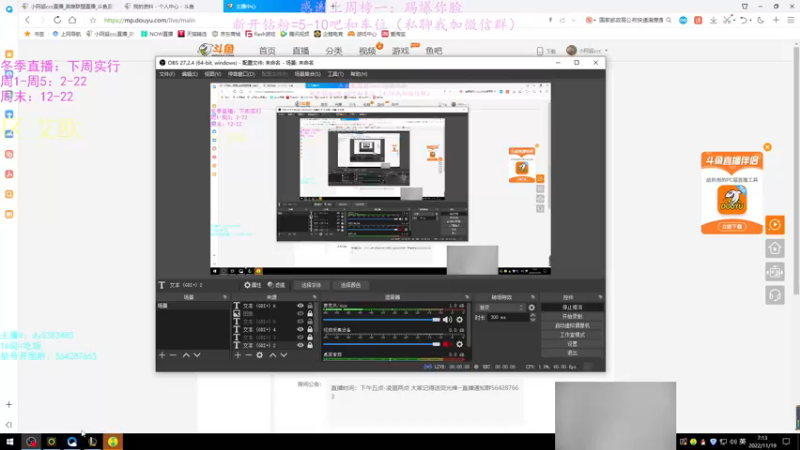Open the Windows Start menu
800x450 pixels.
click(10, 442)
